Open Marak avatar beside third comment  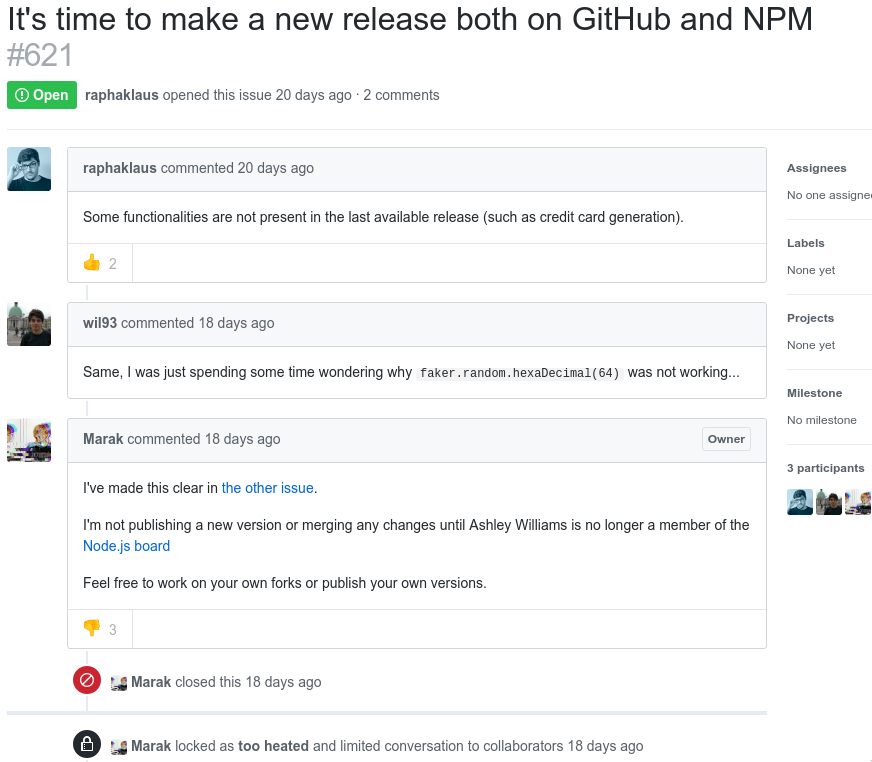tap(29, 441)
